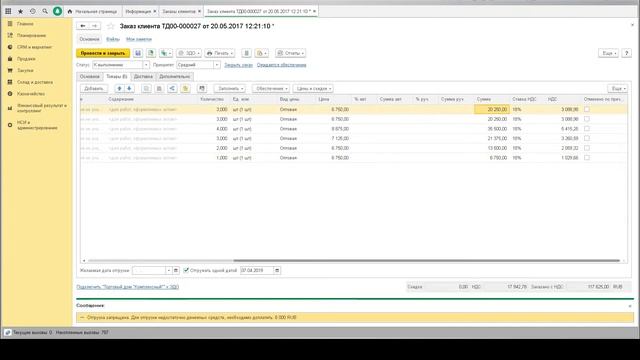Click the 'Закрыть заказ' link

[238, 65]
